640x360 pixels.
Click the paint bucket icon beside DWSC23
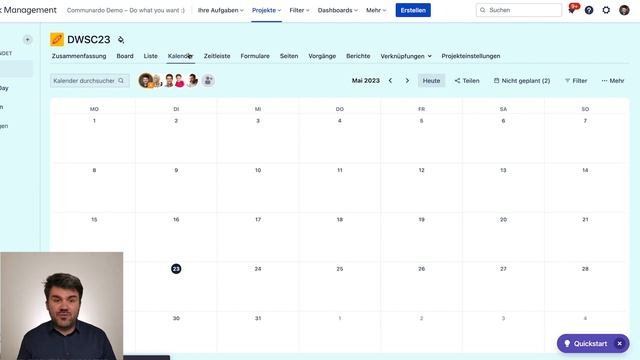coord(121,40)
